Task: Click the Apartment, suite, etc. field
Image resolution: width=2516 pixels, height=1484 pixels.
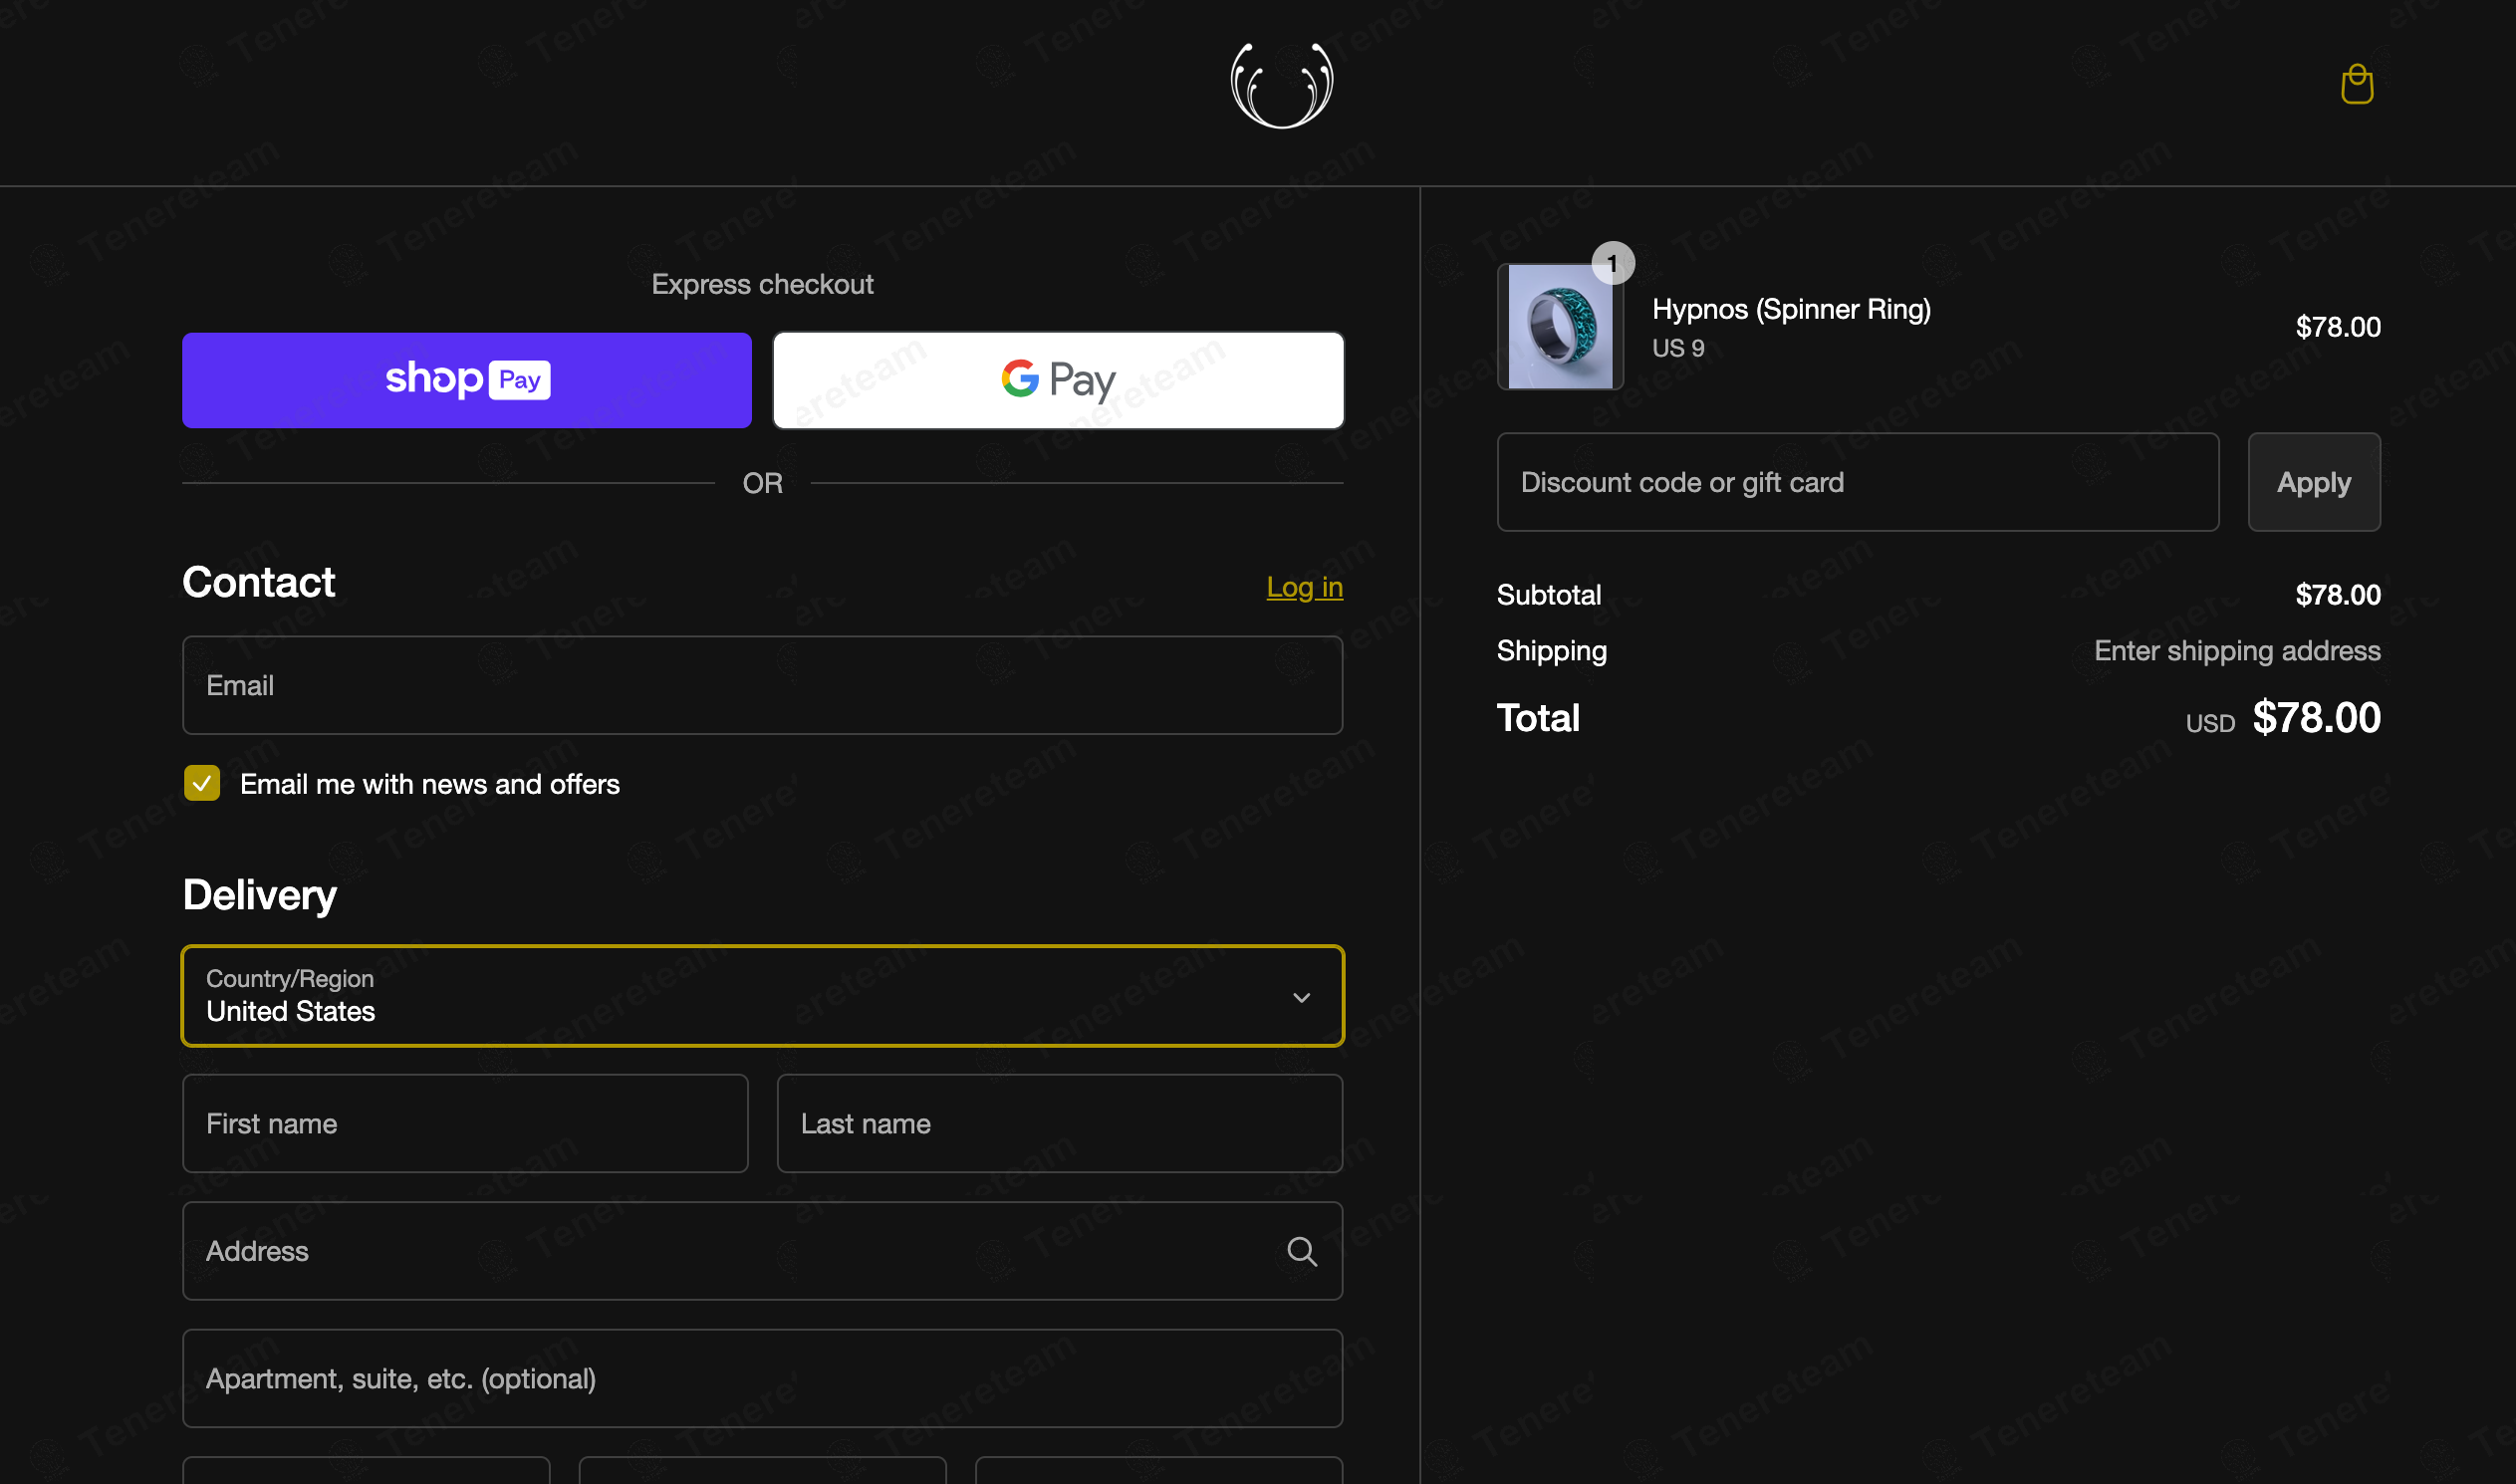Action: click(762, 1378)
